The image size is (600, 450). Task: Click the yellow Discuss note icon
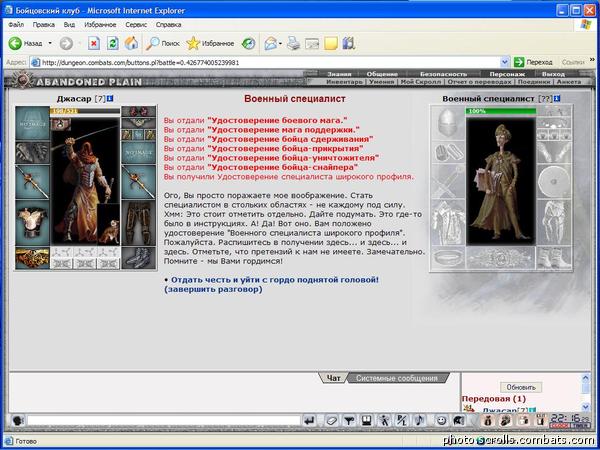click(331, 44)
